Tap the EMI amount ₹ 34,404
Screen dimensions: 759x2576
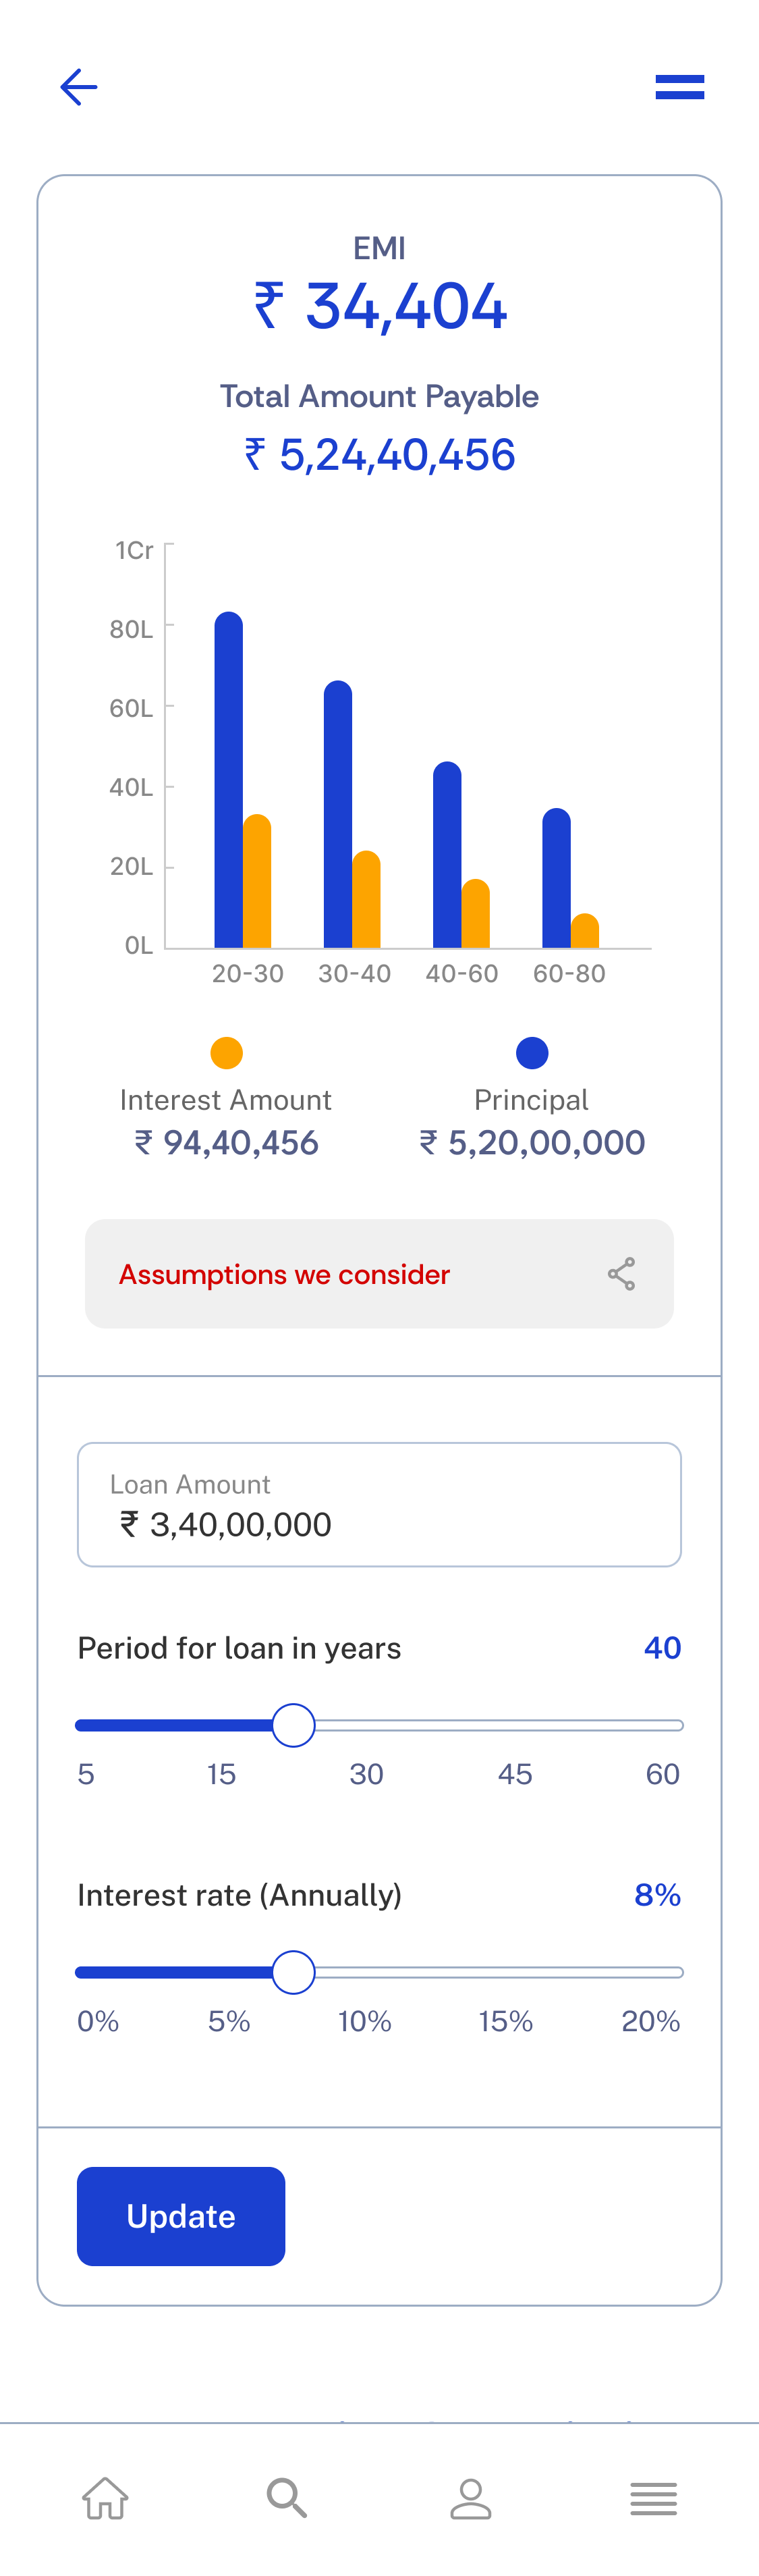380,306
